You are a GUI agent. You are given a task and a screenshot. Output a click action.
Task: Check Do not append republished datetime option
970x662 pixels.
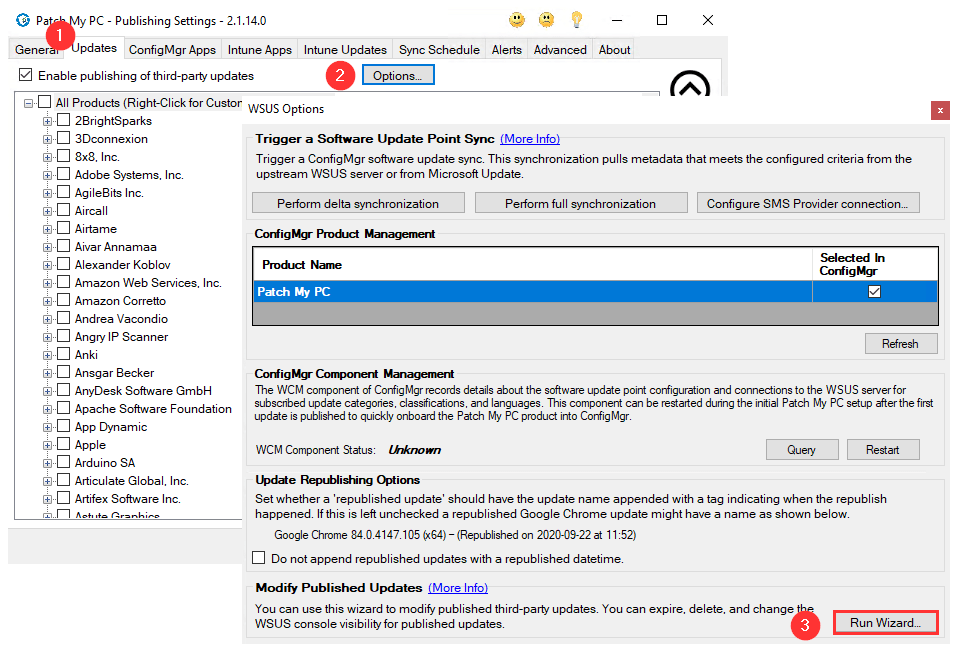[x=259, y=557]
